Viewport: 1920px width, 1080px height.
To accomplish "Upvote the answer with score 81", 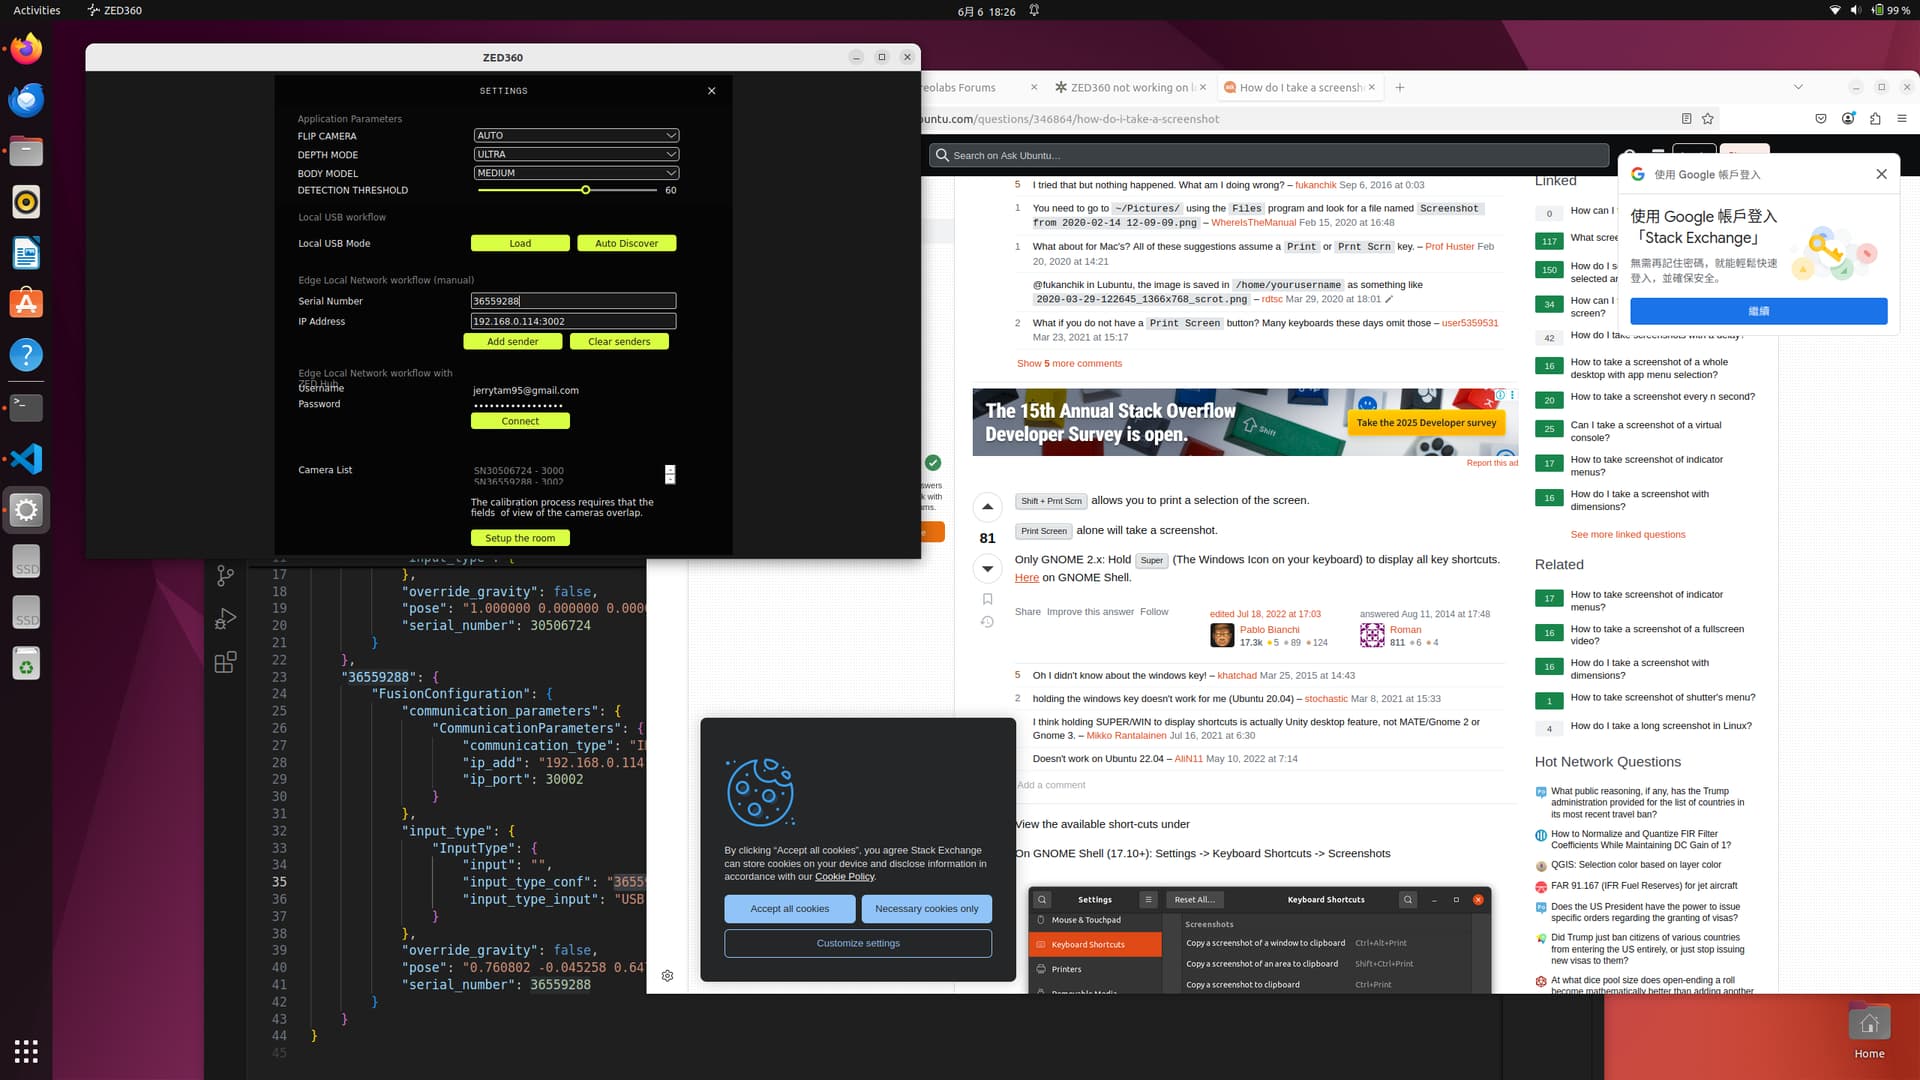I will (987, 507).
